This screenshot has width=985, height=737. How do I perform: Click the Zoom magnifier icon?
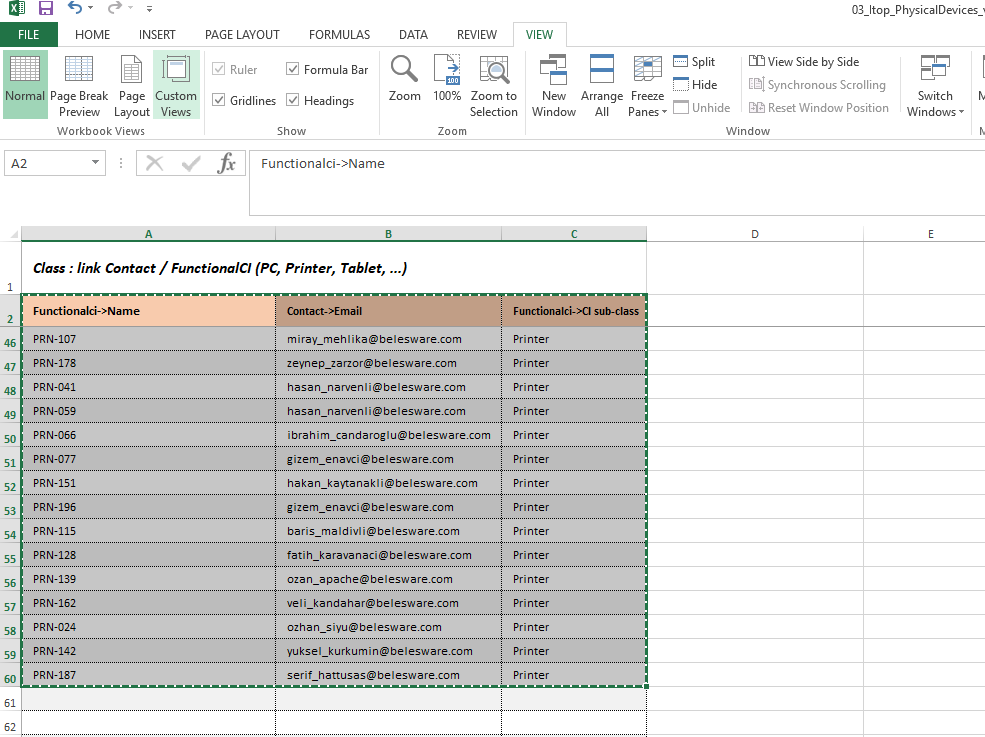pyautogui.click(x=404, y=79)
